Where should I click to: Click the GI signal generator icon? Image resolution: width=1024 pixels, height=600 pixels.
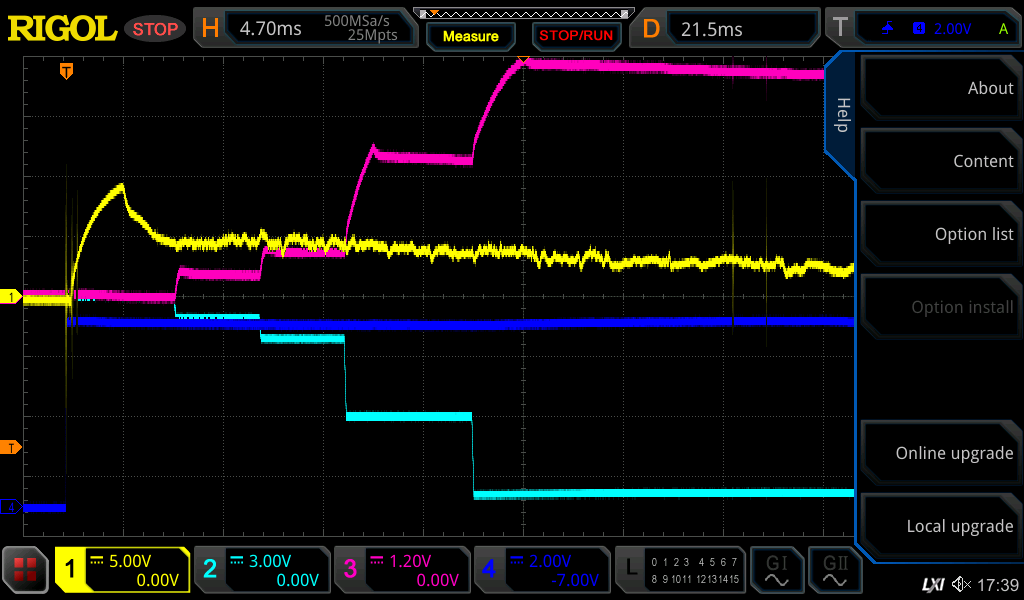coord(777,570)
